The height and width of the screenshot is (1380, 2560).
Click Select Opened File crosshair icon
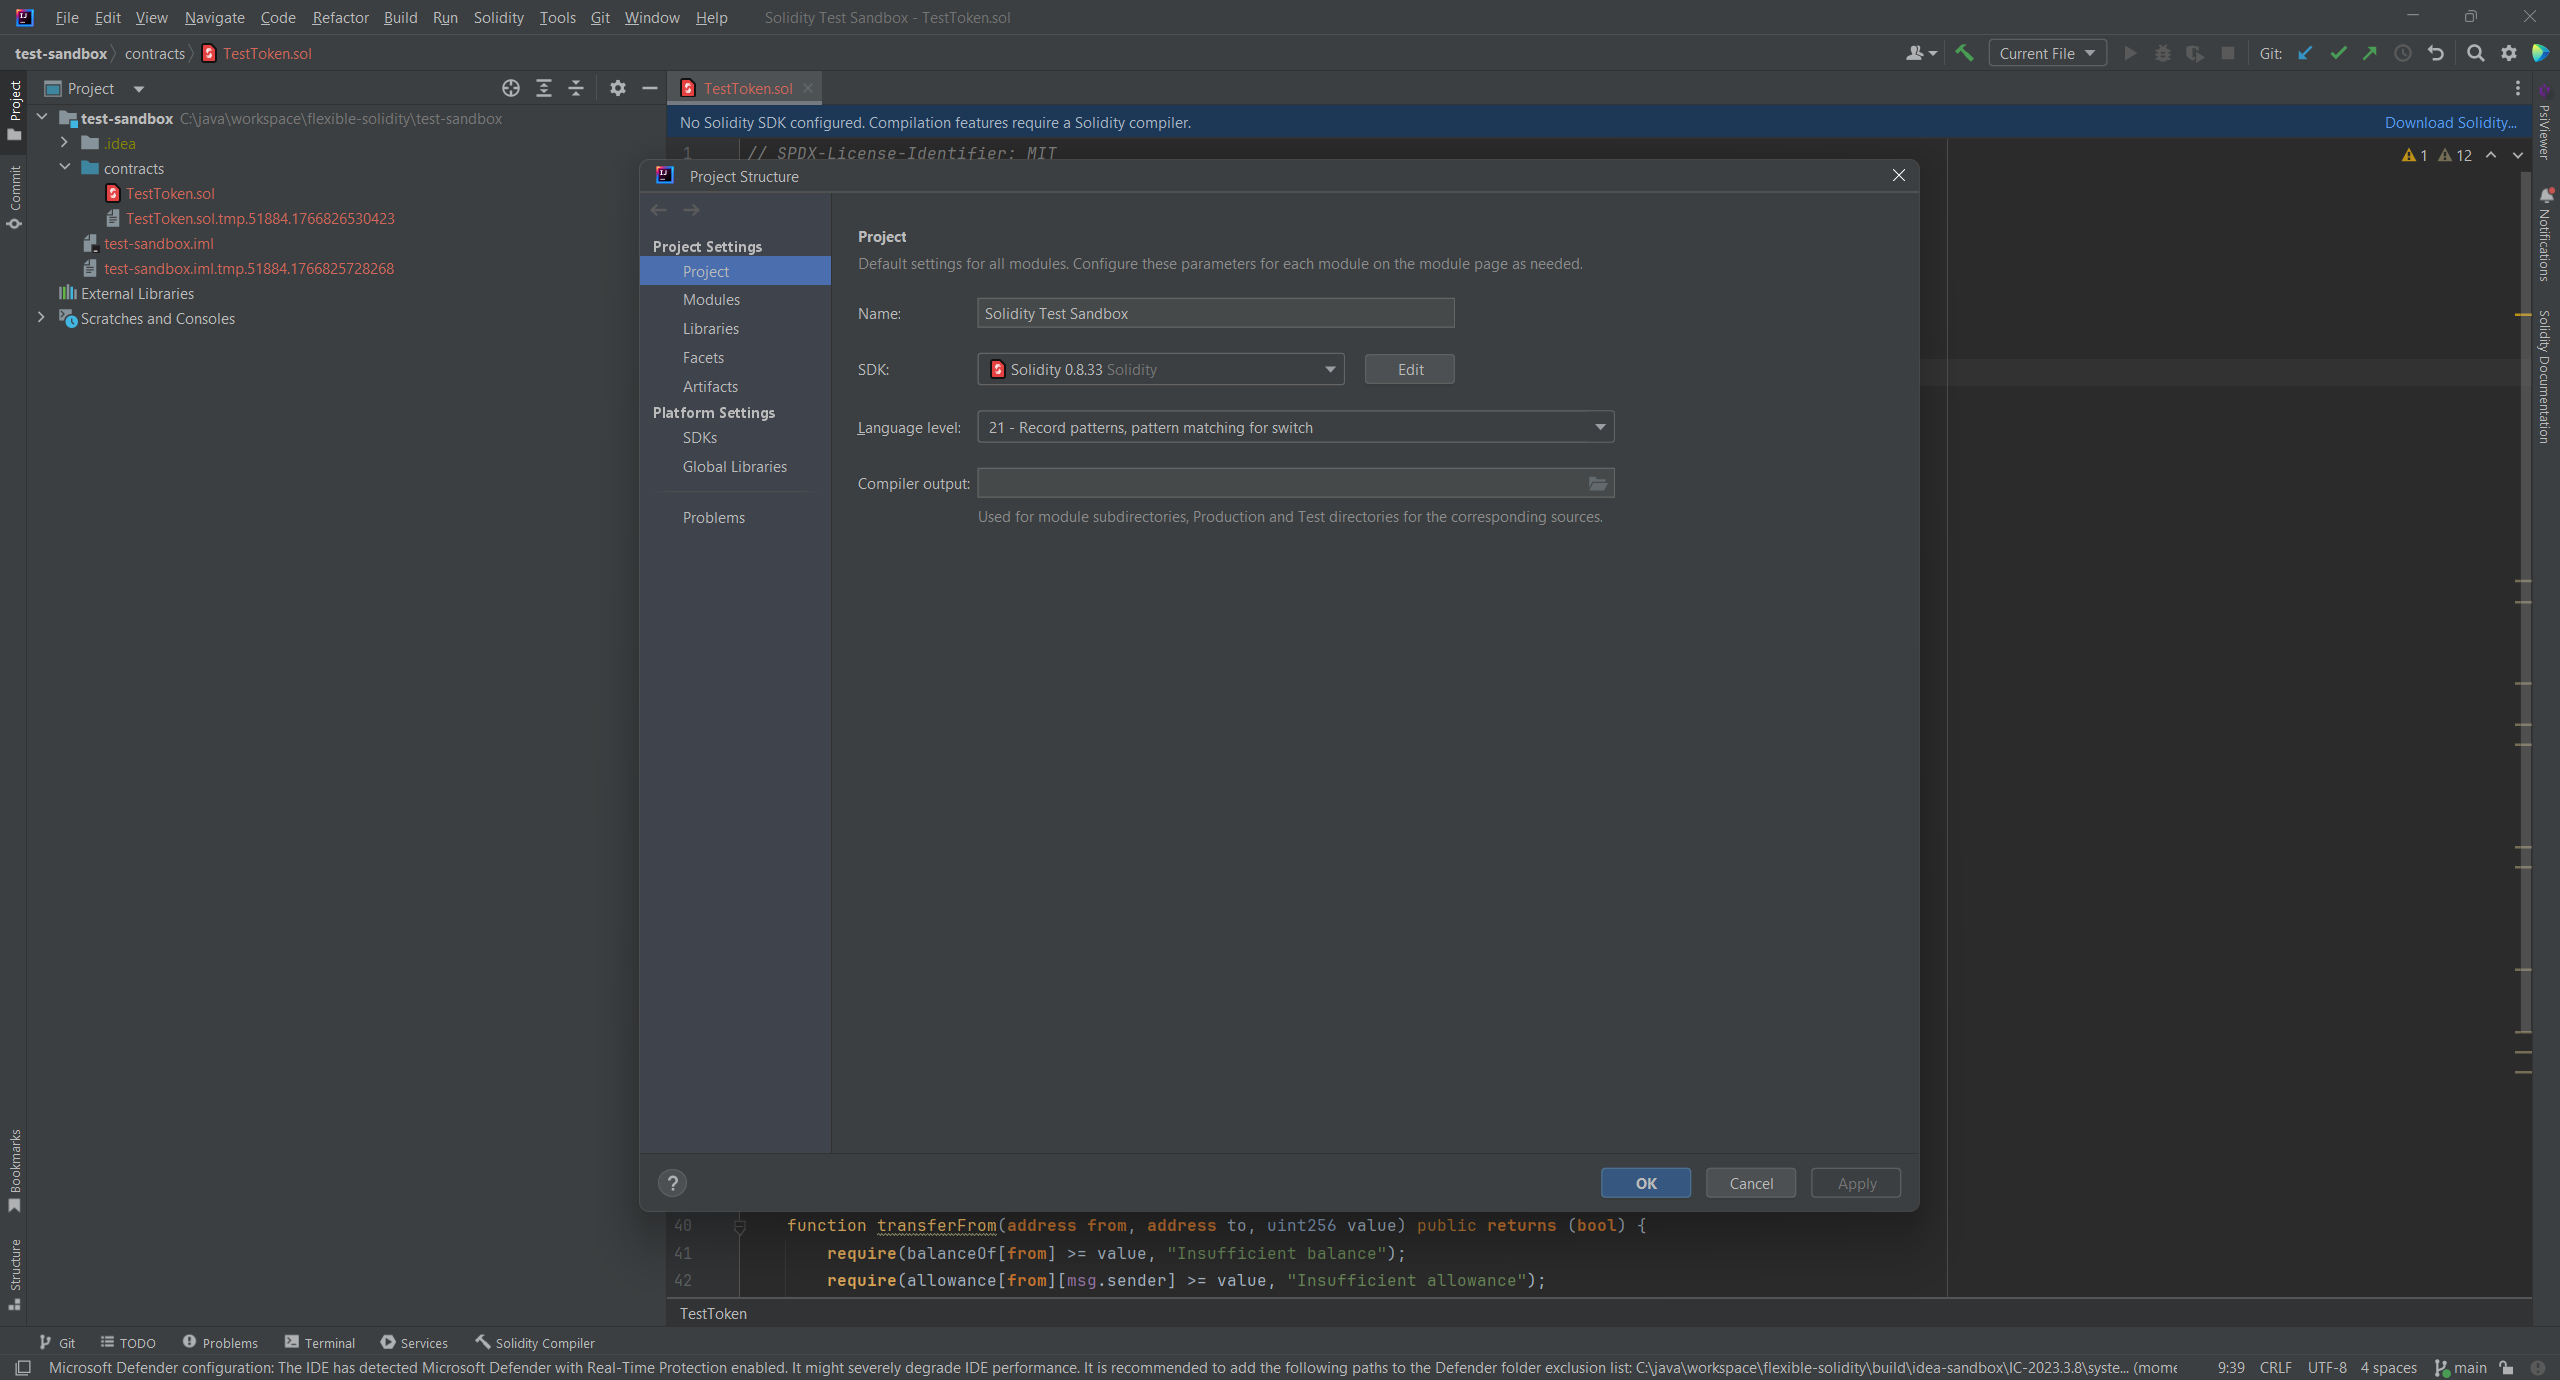(x=511, y=88)
